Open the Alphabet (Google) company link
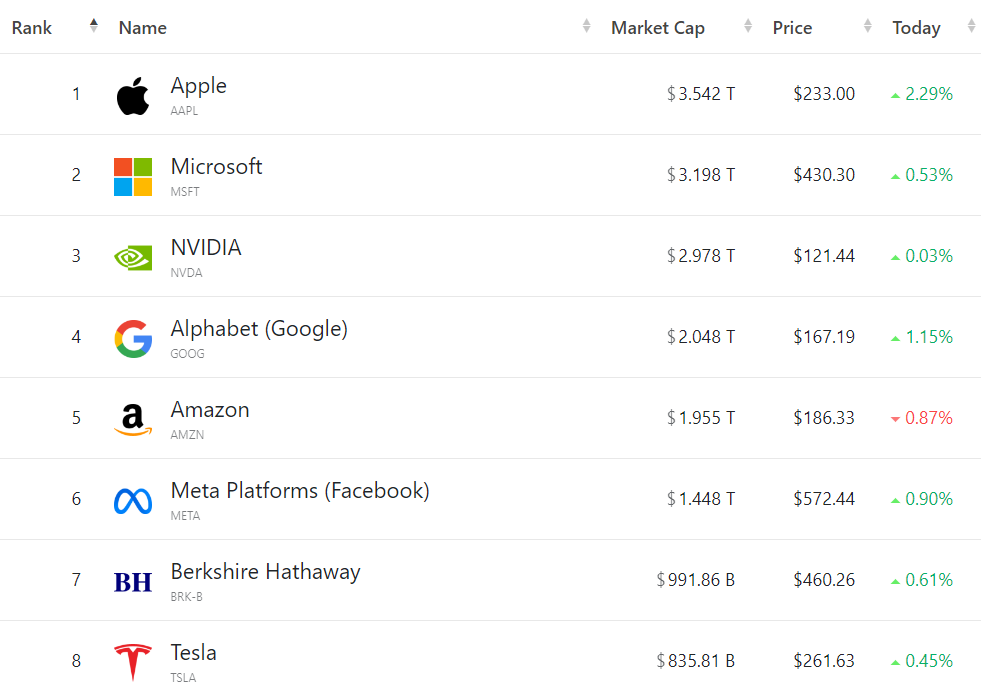 [x=259, y=328]
